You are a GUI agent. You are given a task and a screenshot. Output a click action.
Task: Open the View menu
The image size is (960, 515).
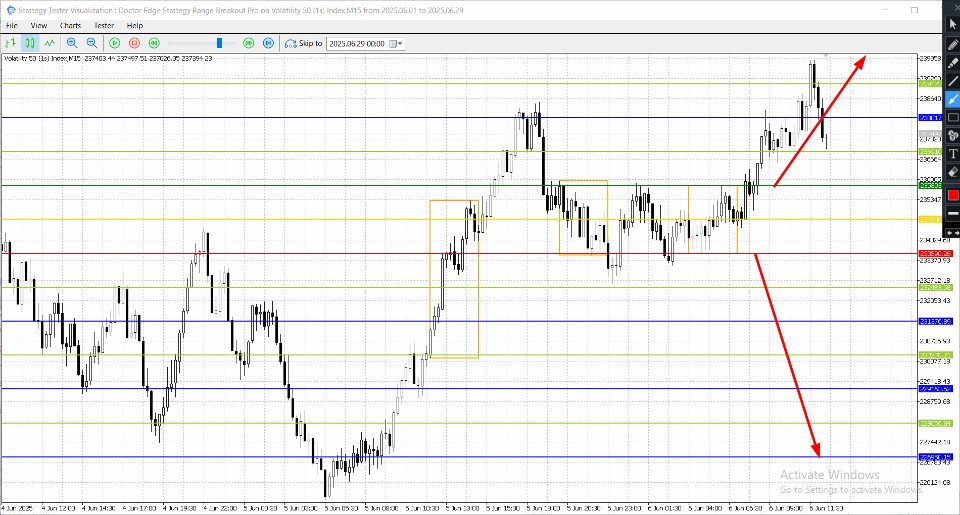pyautogui.click(x=39, y=26)
